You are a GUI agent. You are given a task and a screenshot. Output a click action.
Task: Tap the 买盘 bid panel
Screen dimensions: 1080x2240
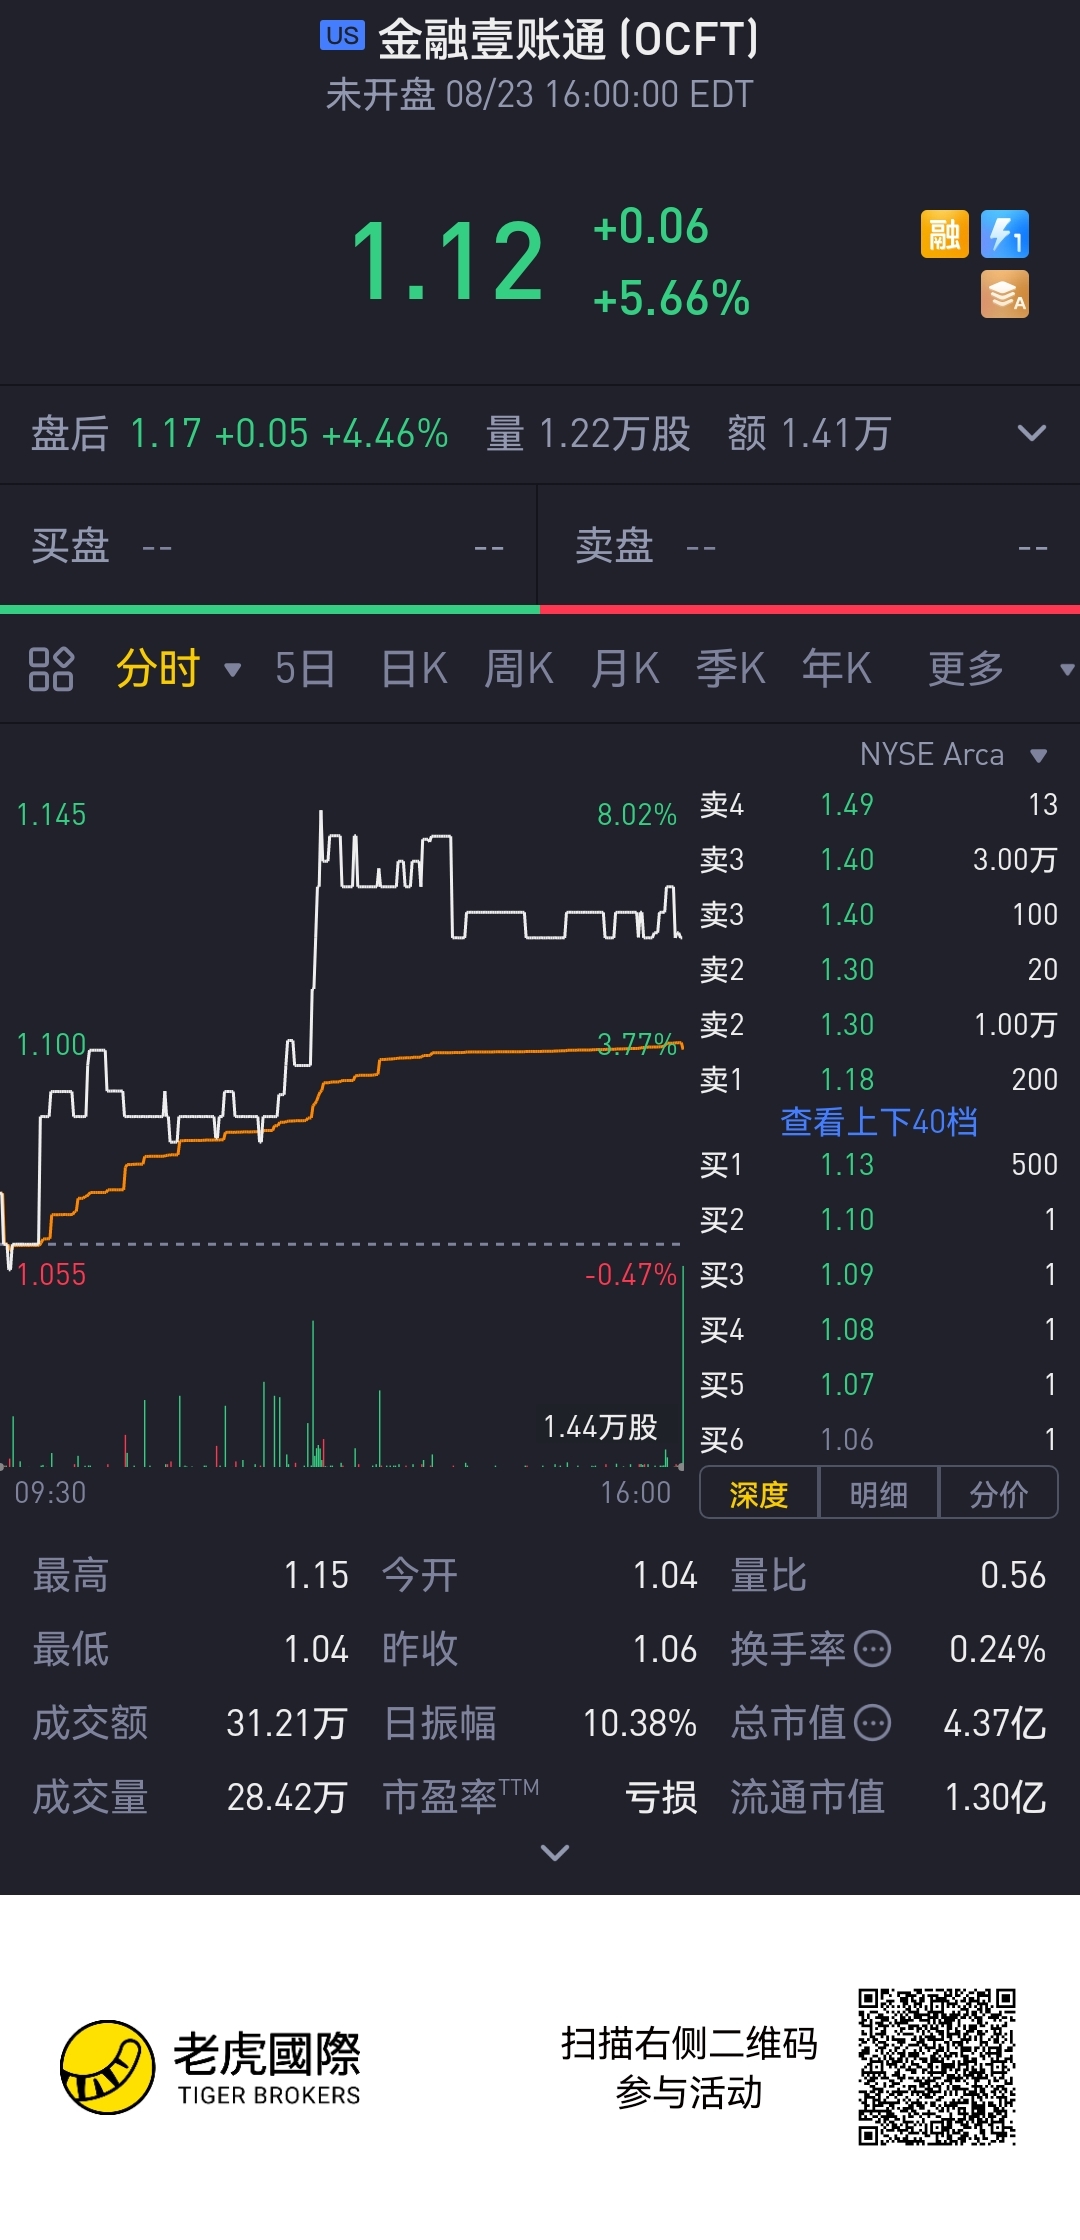coord(268,546)
